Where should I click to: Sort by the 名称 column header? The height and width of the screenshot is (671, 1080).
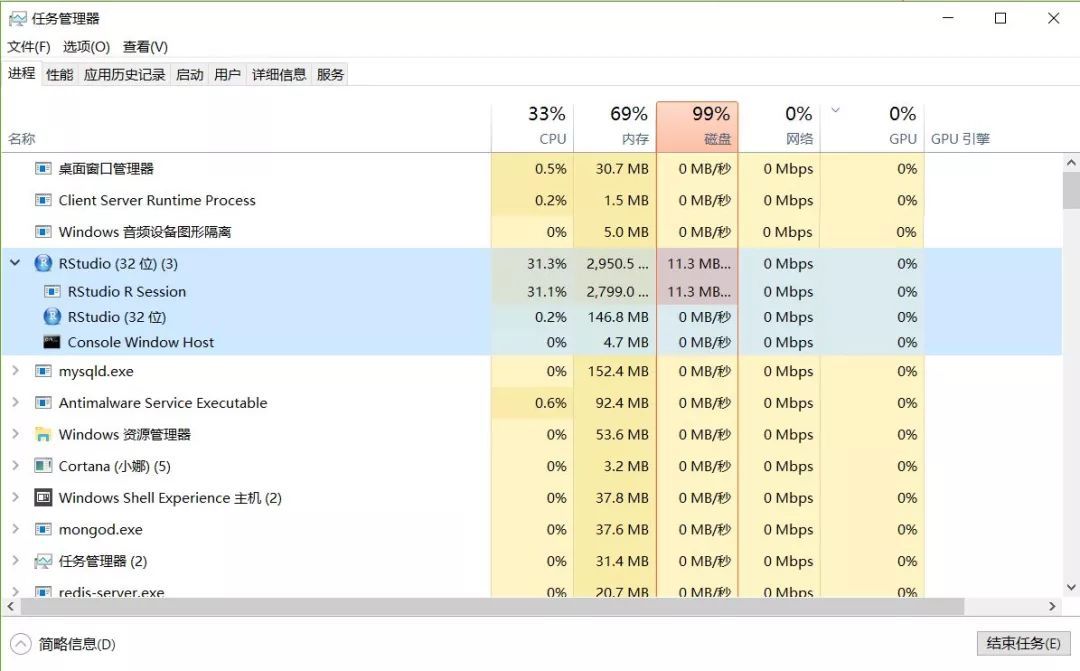click(x=21, y=138)
